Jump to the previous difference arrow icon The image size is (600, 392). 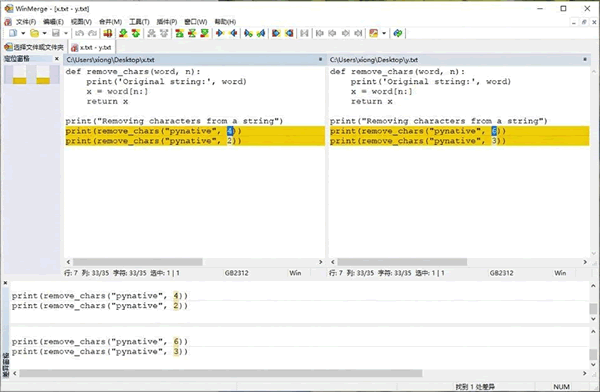tap(135, 33)
